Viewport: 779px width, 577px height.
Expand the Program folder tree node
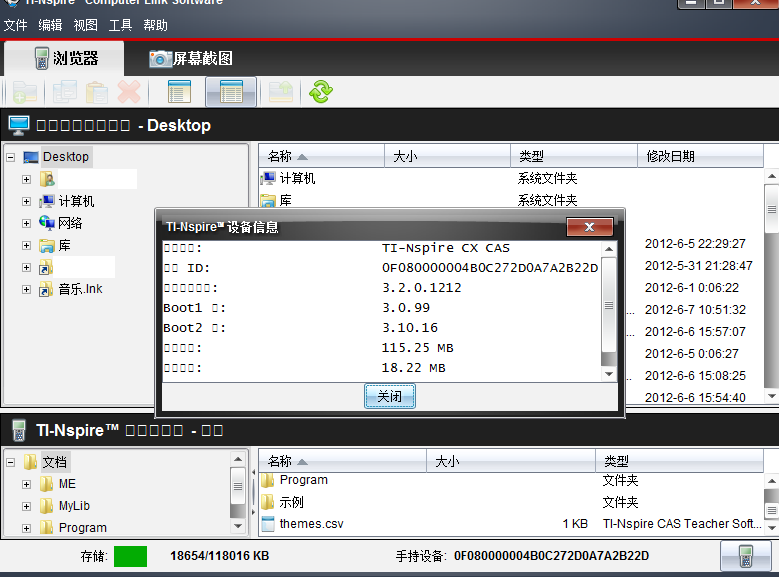[x=26, y=528]
